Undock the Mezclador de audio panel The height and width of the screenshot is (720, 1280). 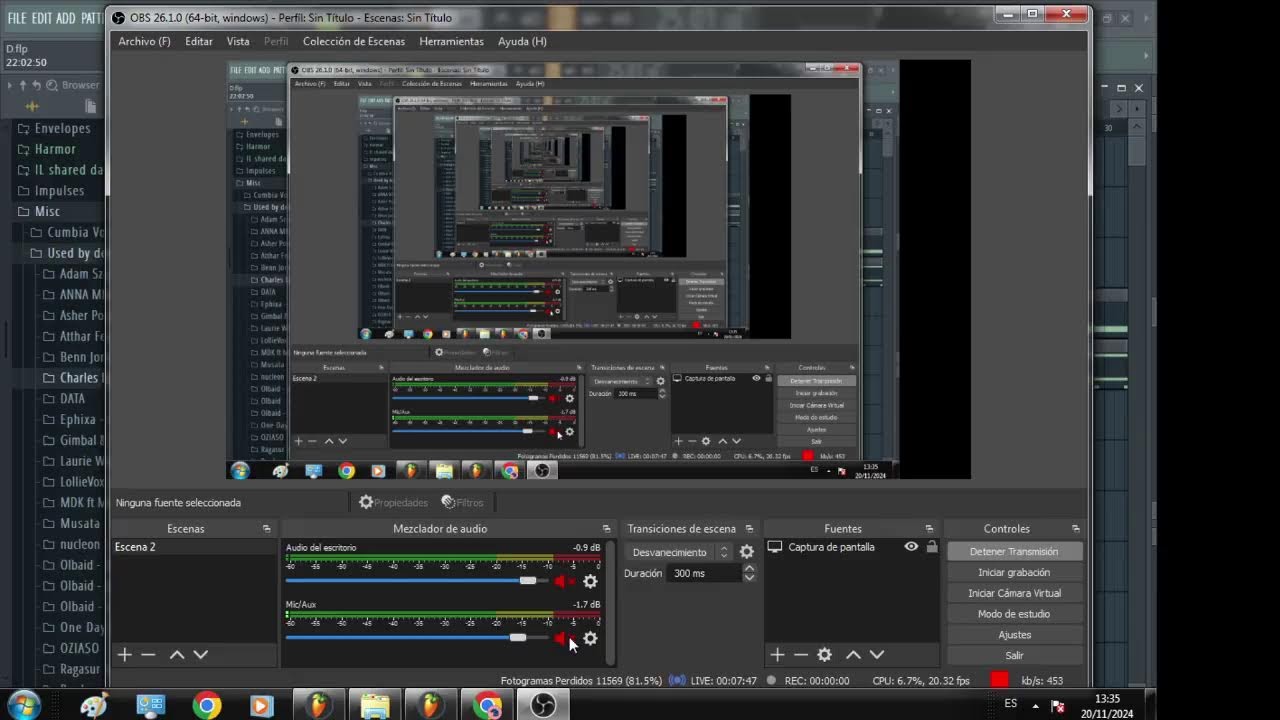click(x=606, y=529)
